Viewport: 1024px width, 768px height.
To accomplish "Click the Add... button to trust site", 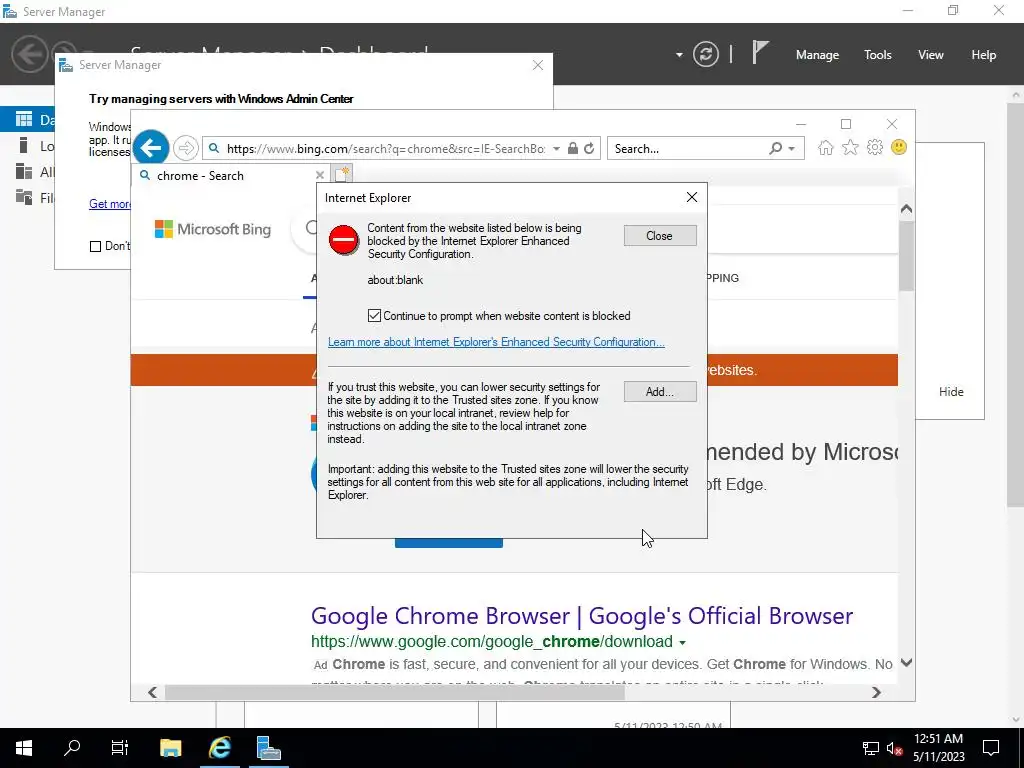I will click(660, 392).
